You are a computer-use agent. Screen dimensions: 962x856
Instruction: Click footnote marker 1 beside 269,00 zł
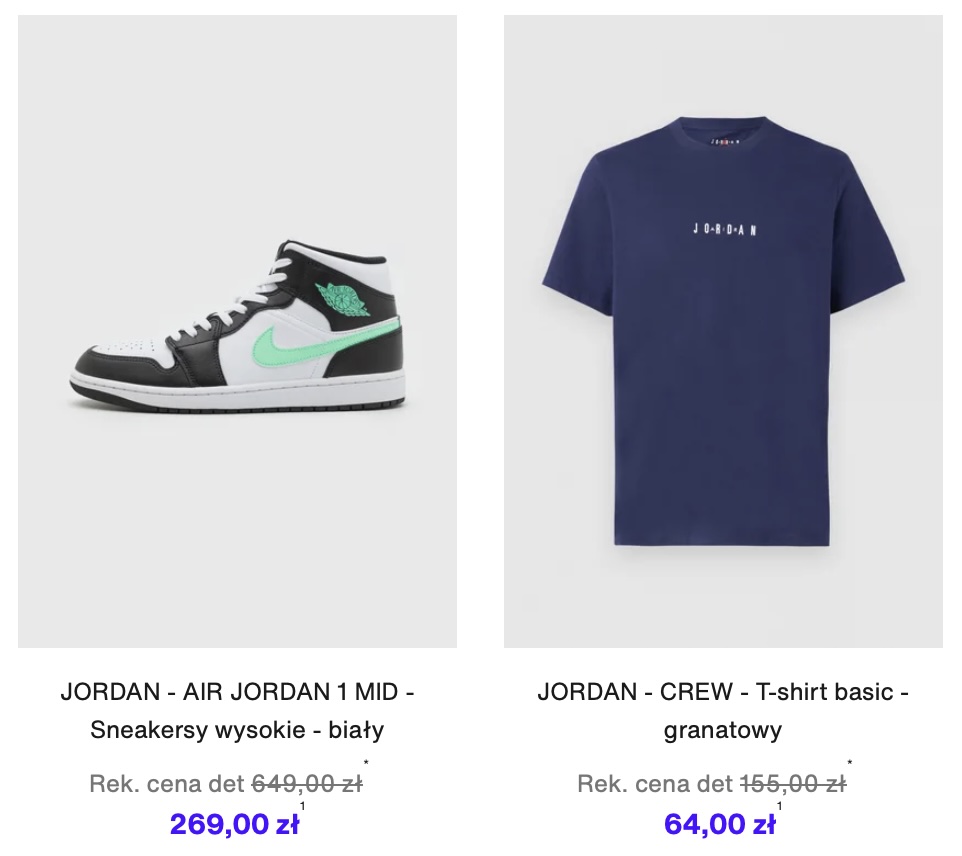(x=302, y=806)
